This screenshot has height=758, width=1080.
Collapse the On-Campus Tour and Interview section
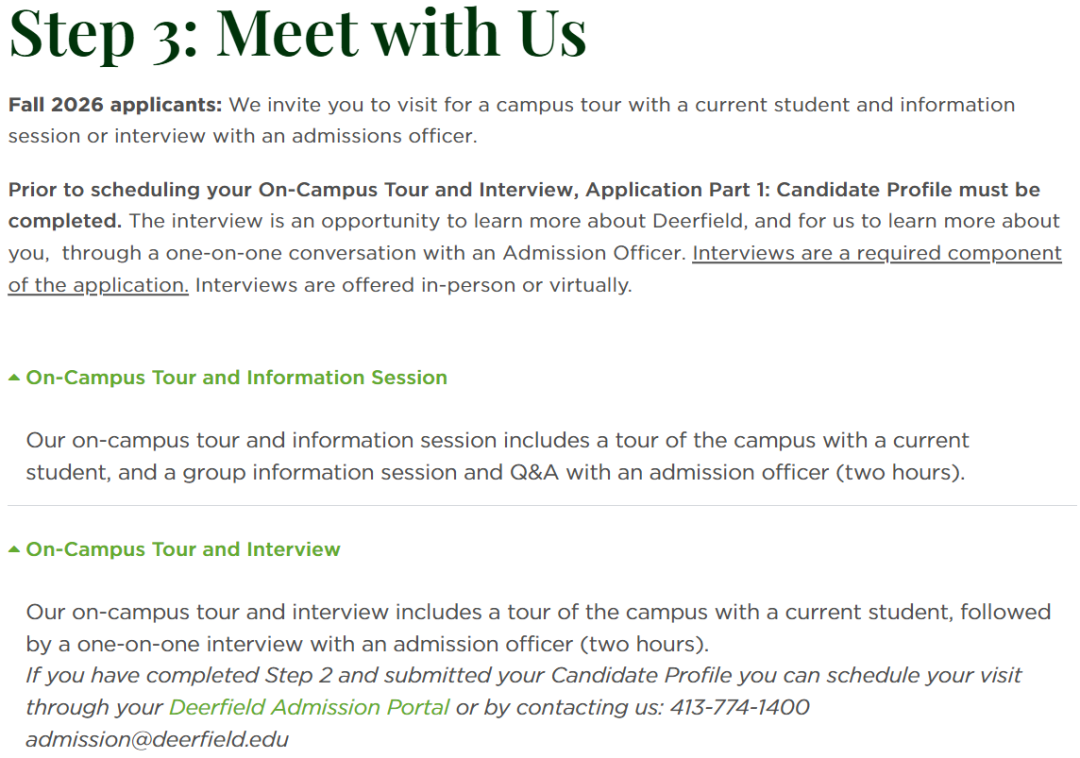tap(183, 550)
